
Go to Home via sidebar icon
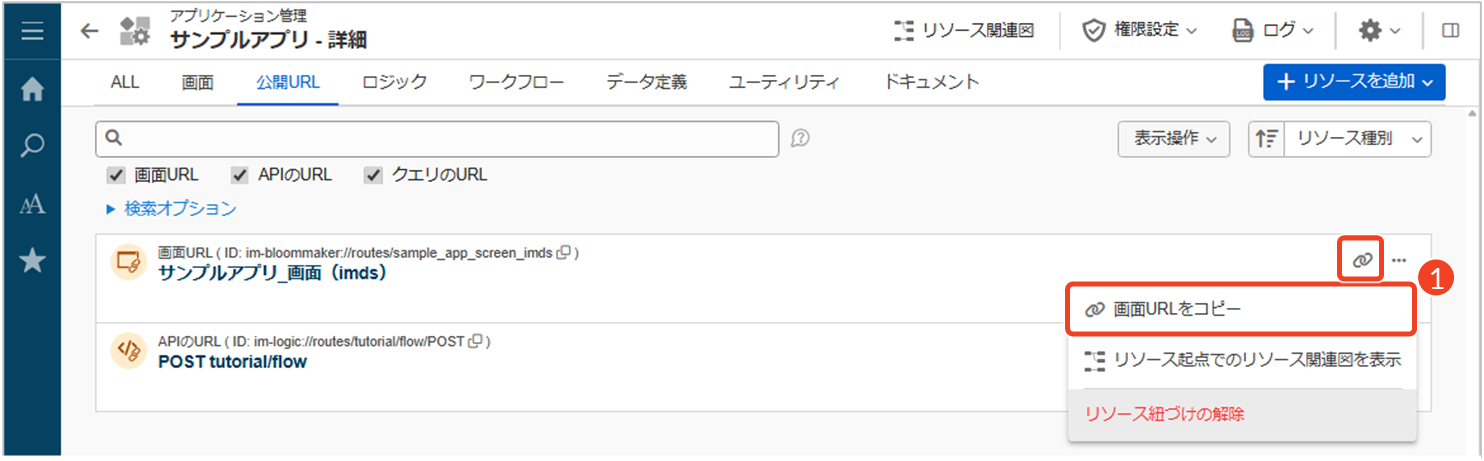tap(32, 90)
